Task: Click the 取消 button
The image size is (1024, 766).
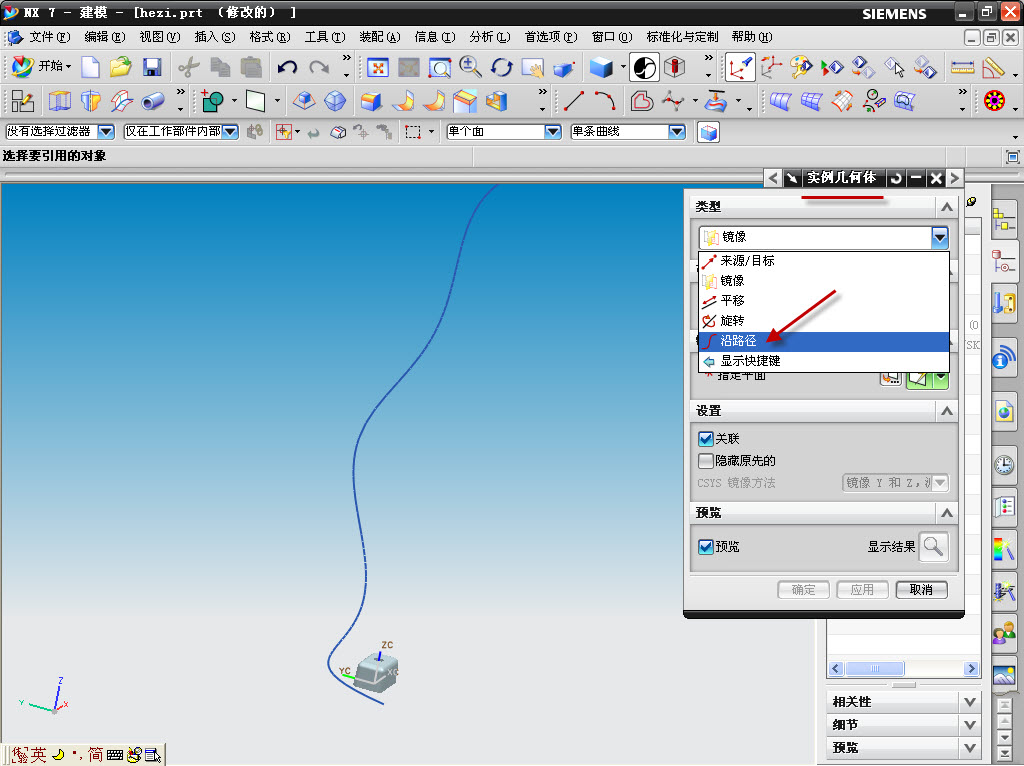Action: [921, 590]
